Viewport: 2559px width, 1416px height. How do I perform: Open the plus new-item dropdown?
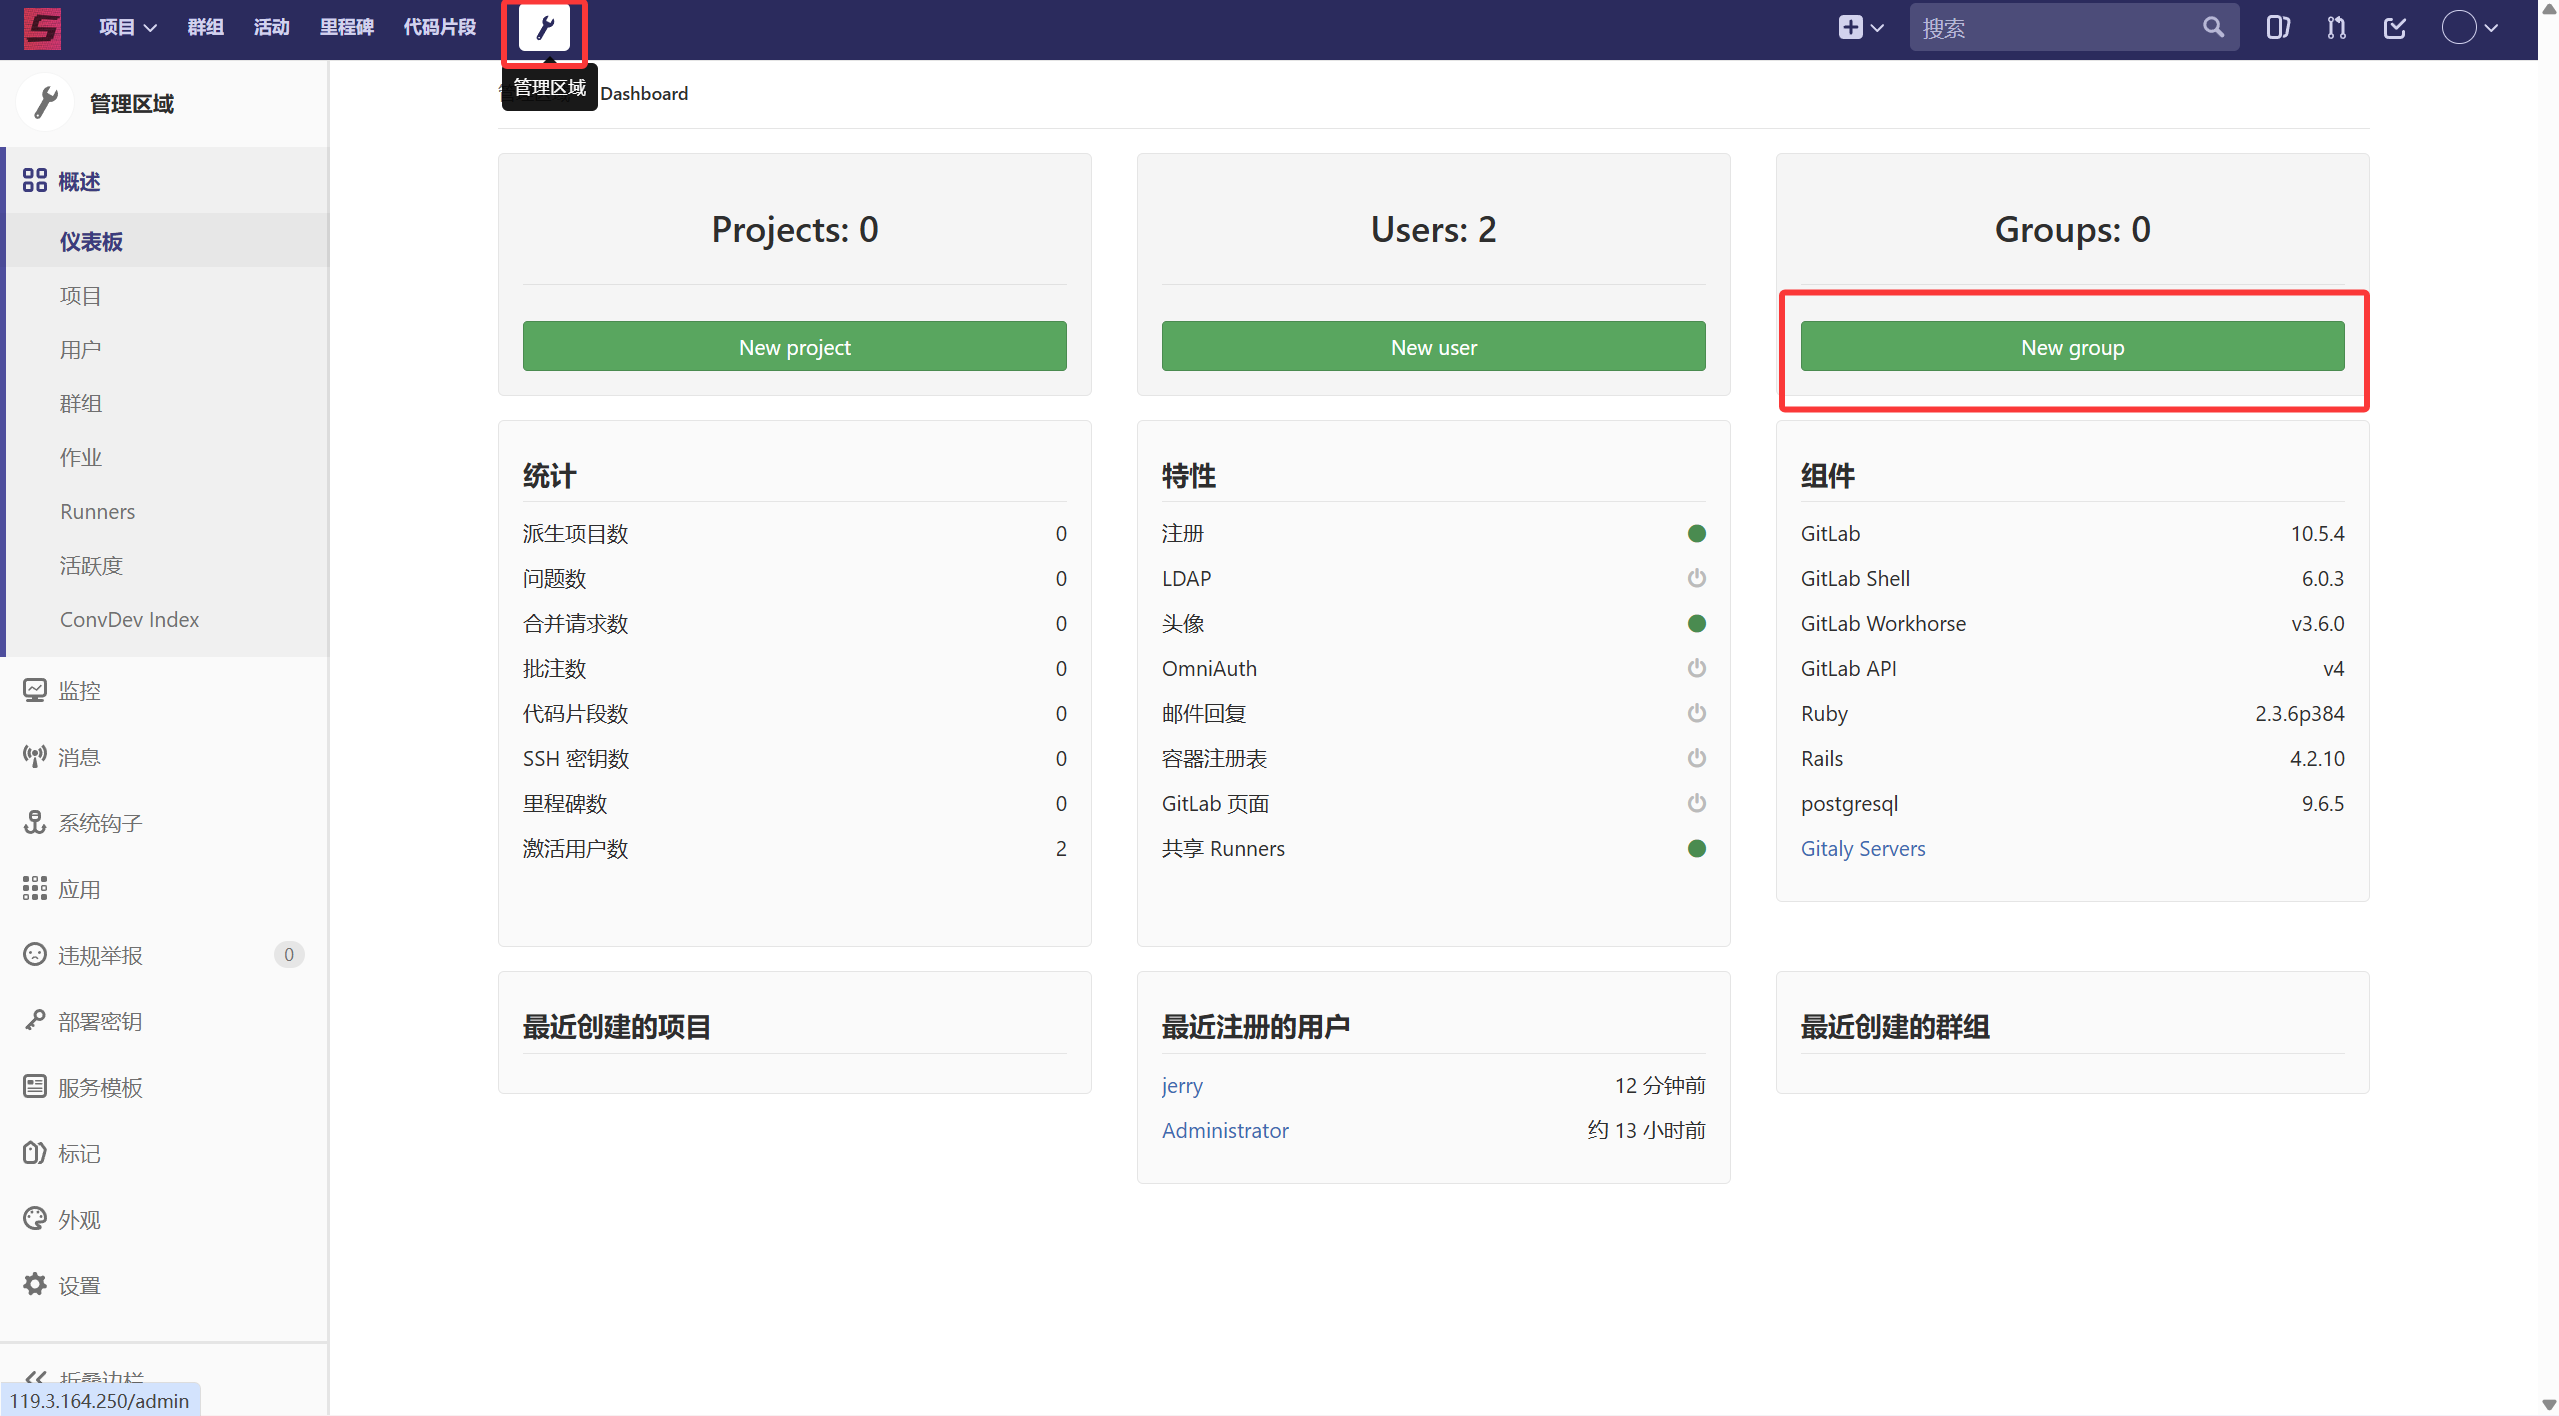click(x=1861, y=27)
